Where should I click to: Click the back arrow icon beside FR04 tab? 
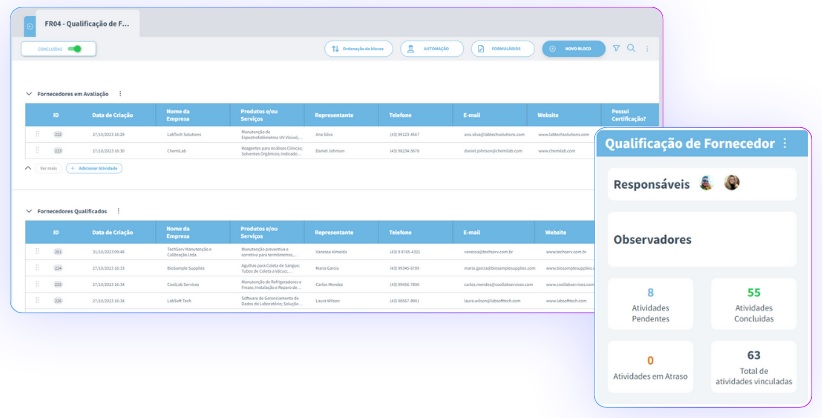coord(30,22)
